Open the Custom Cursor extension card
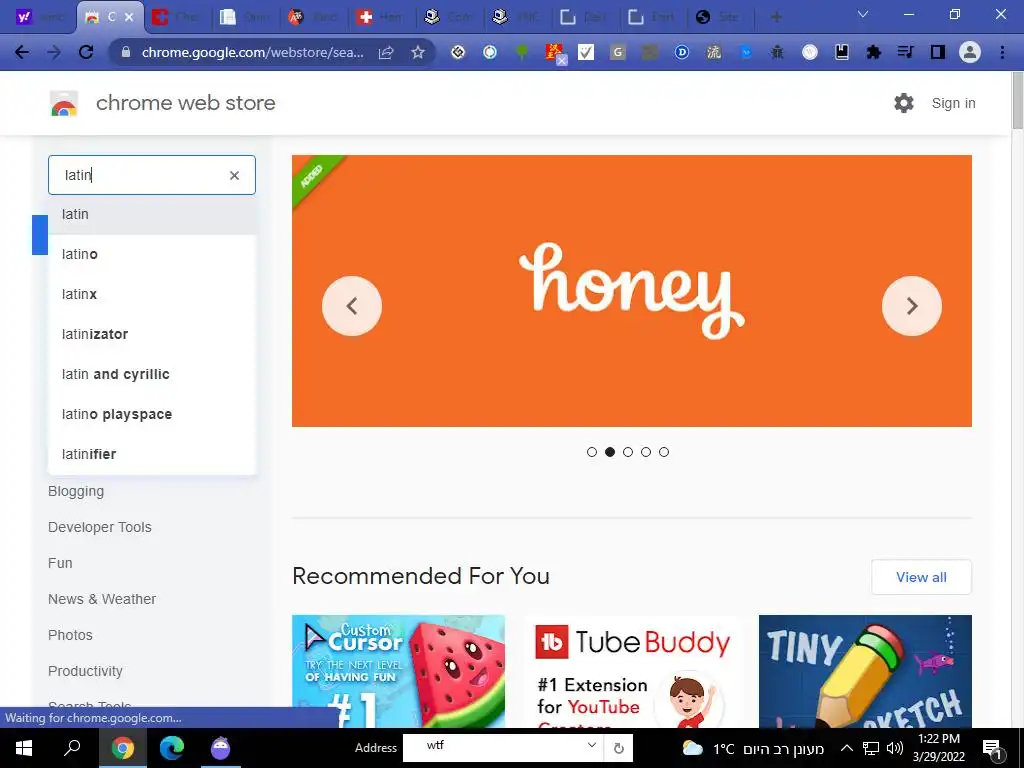The image size is (1024, 768). 398,671
